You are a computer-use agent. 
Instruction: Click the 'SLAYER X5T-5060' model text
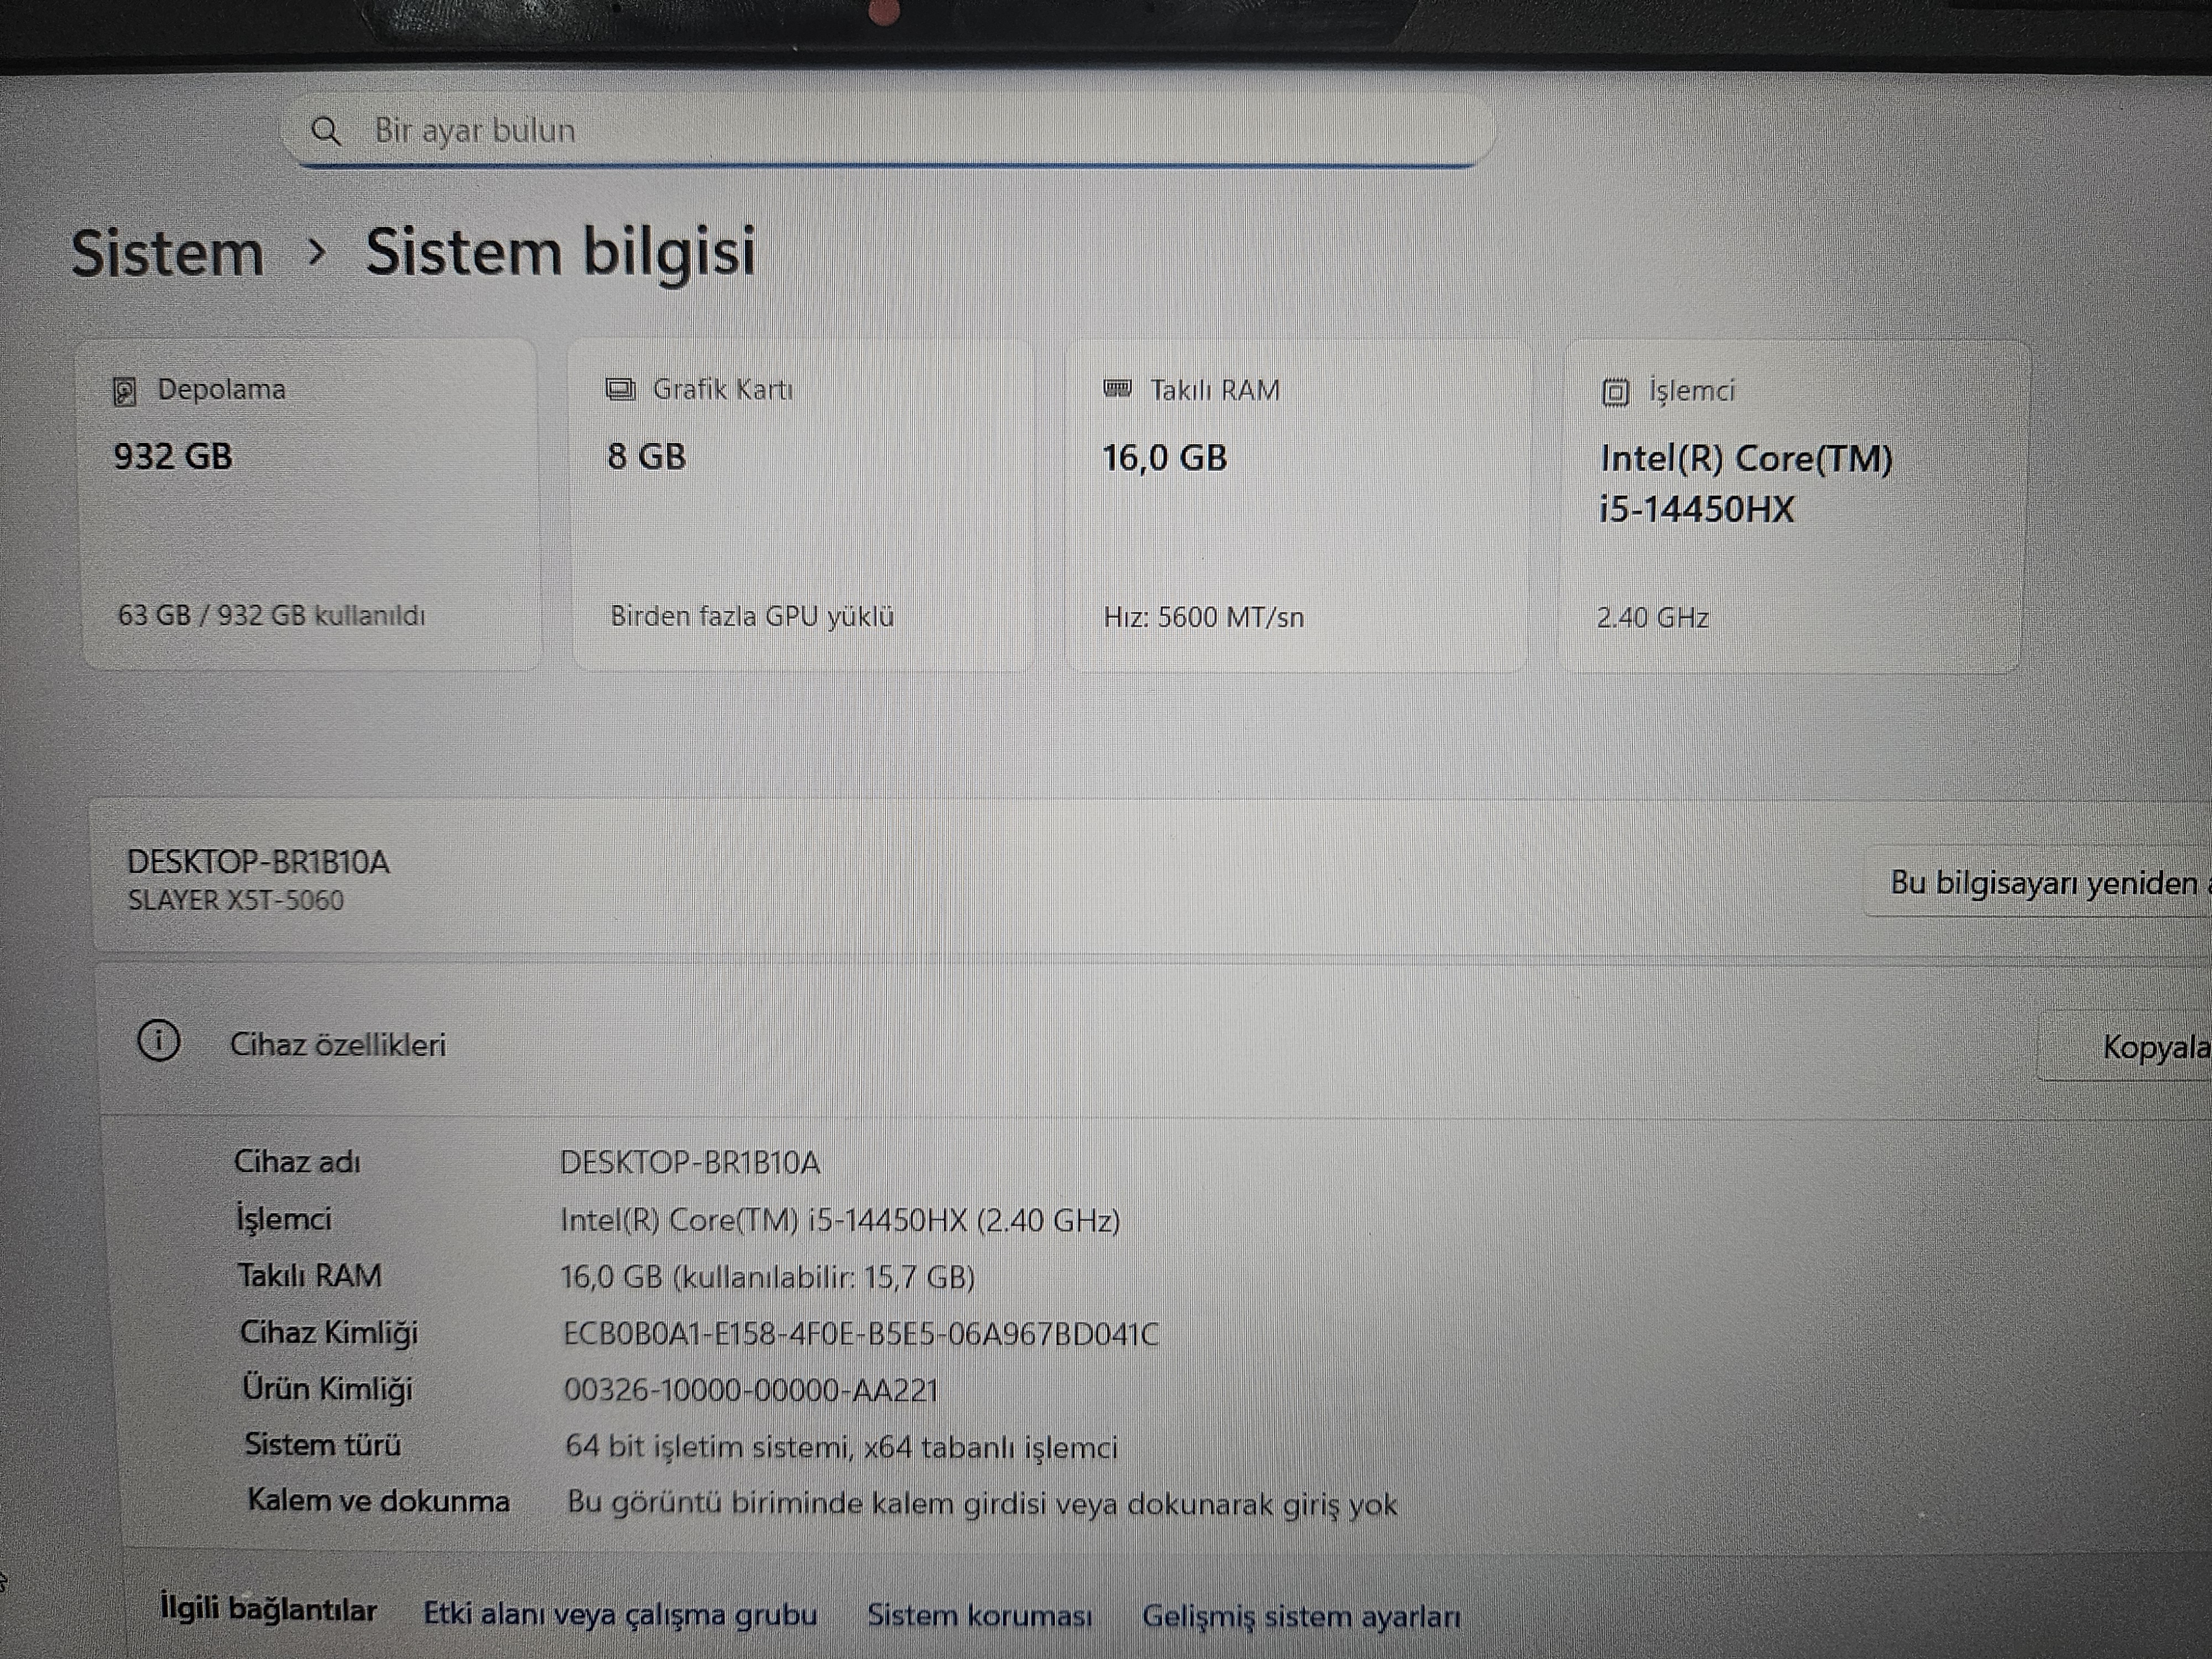(235, 900)
